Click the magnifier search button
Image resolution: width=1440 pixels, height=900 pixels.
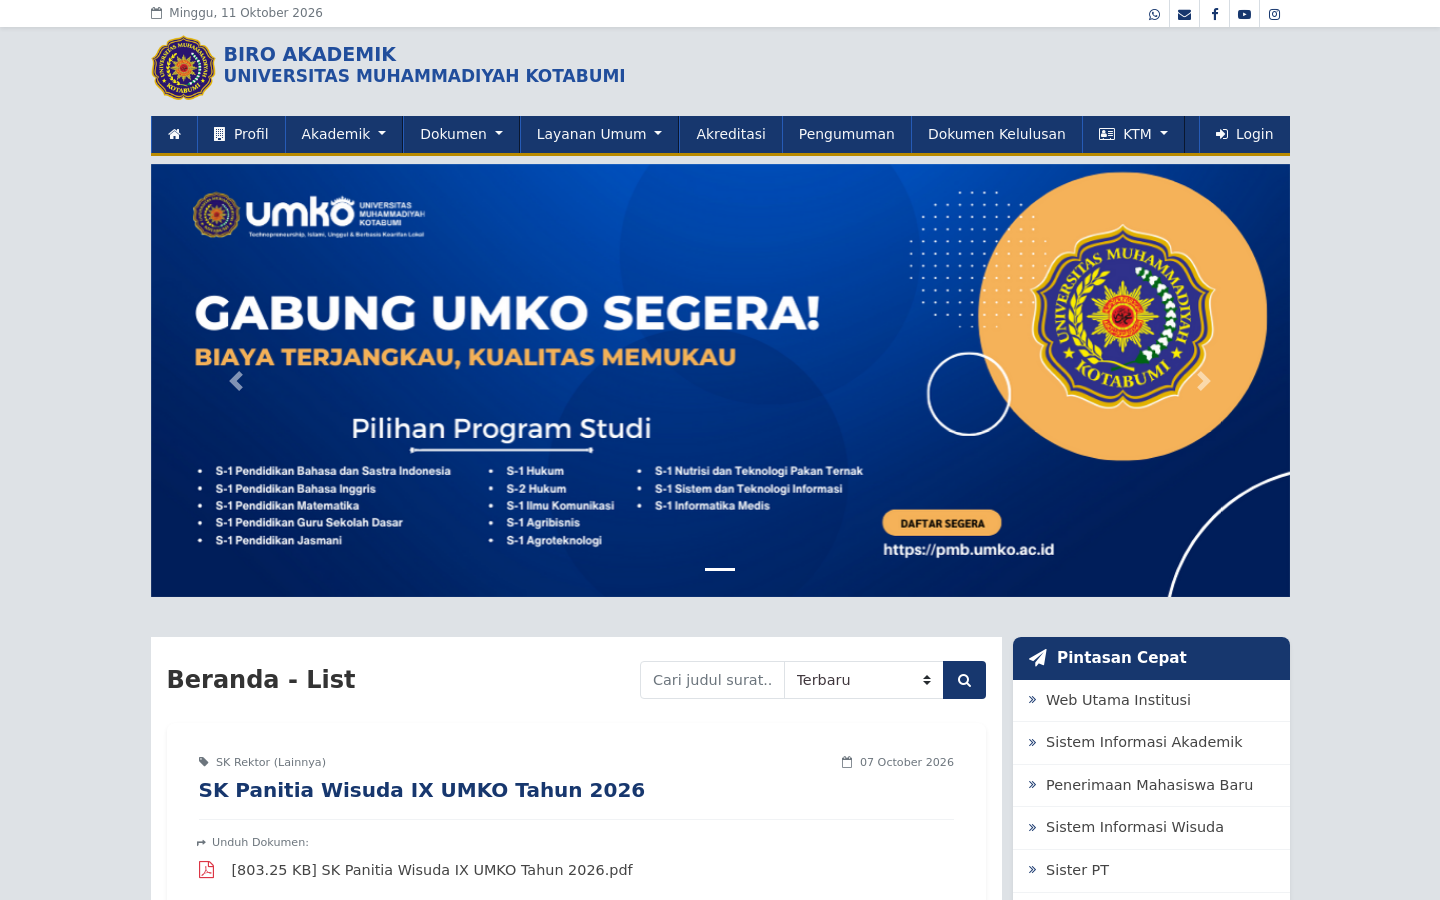click(x=964, y=680)
